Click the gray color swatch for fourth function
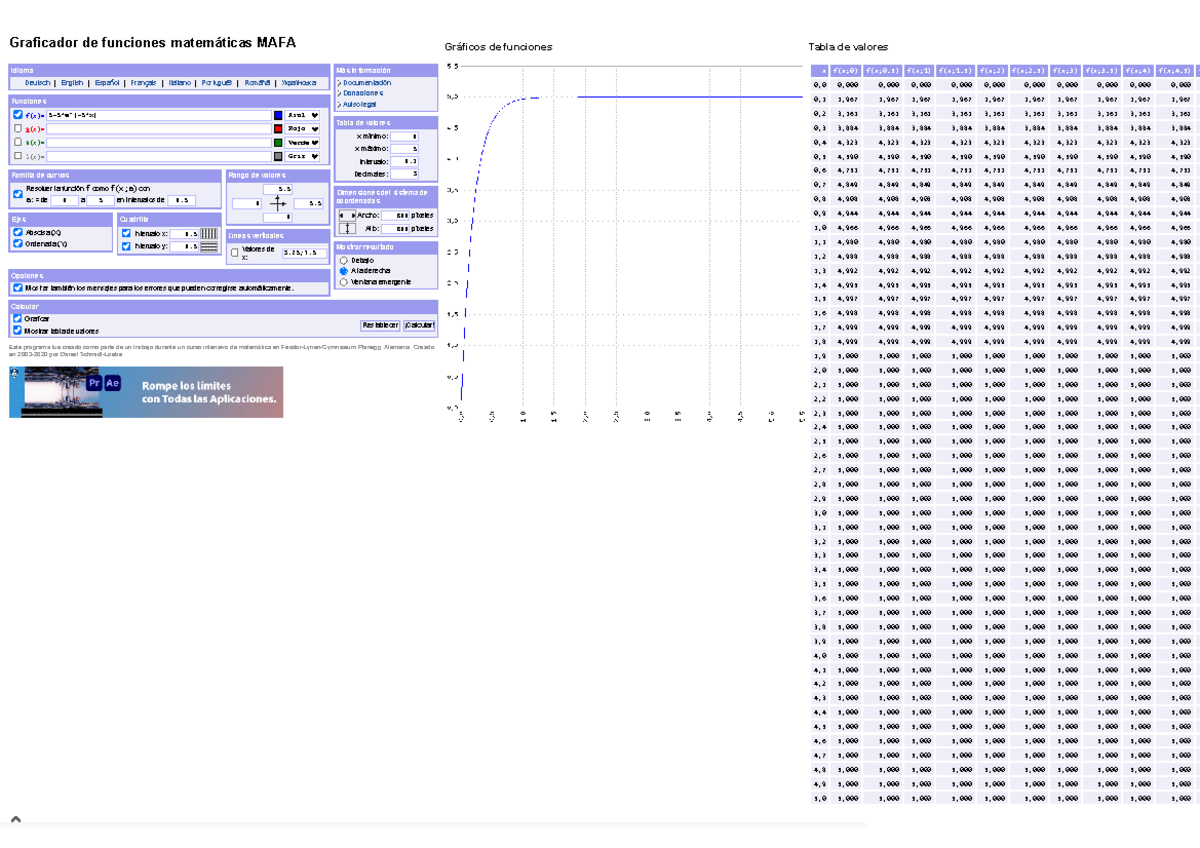This screenshot has width=1200, height=848. pos(278,156)
